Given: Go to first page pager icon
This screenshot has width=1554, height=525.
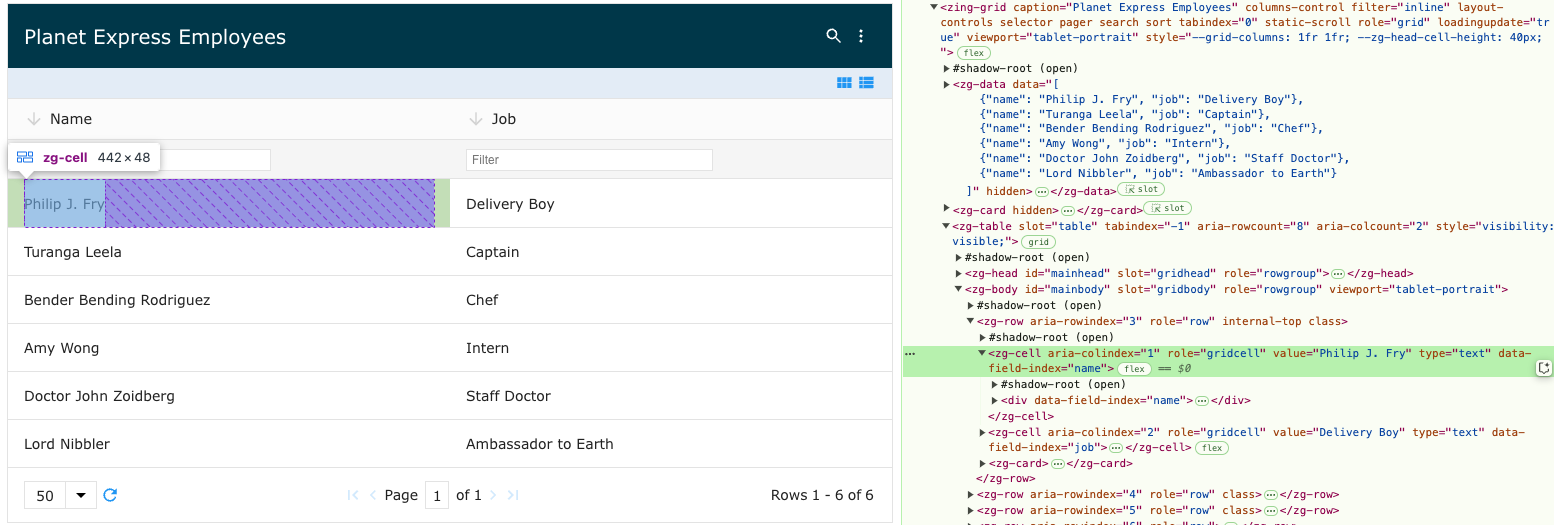Looking at the screenshot, I should point(353,495).
